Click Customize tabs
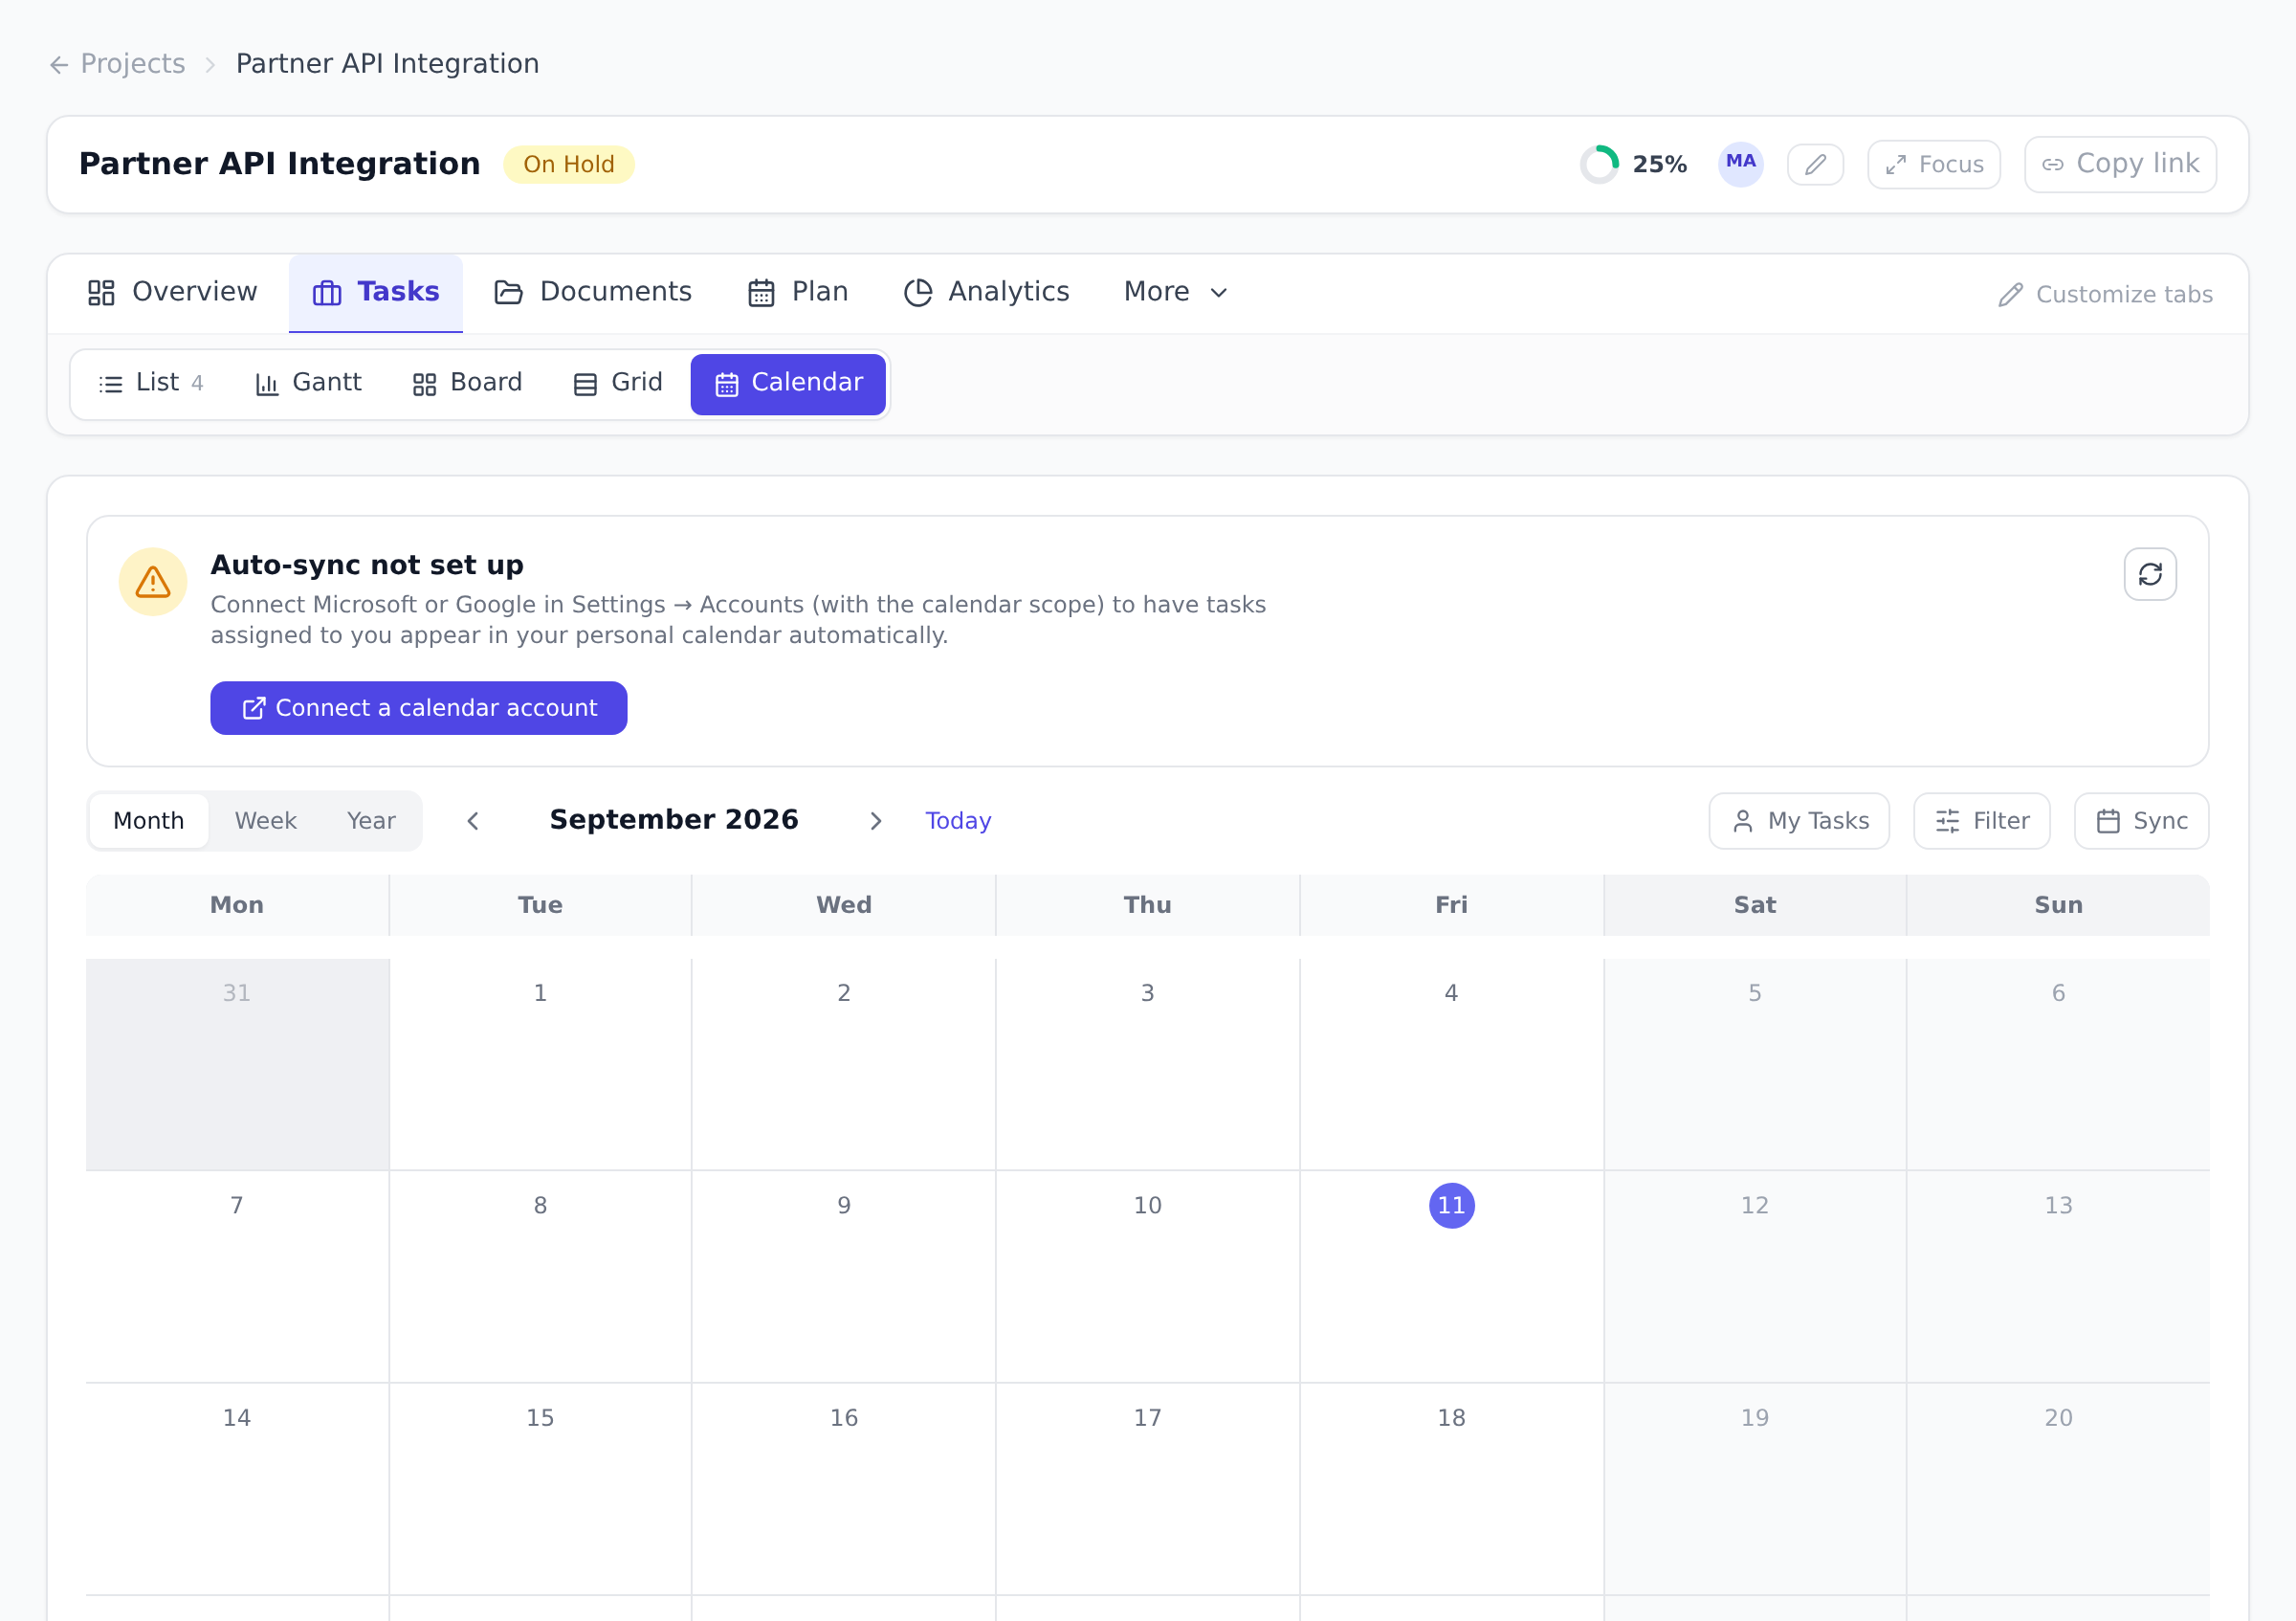2296x1621 pixels. 2105,295
